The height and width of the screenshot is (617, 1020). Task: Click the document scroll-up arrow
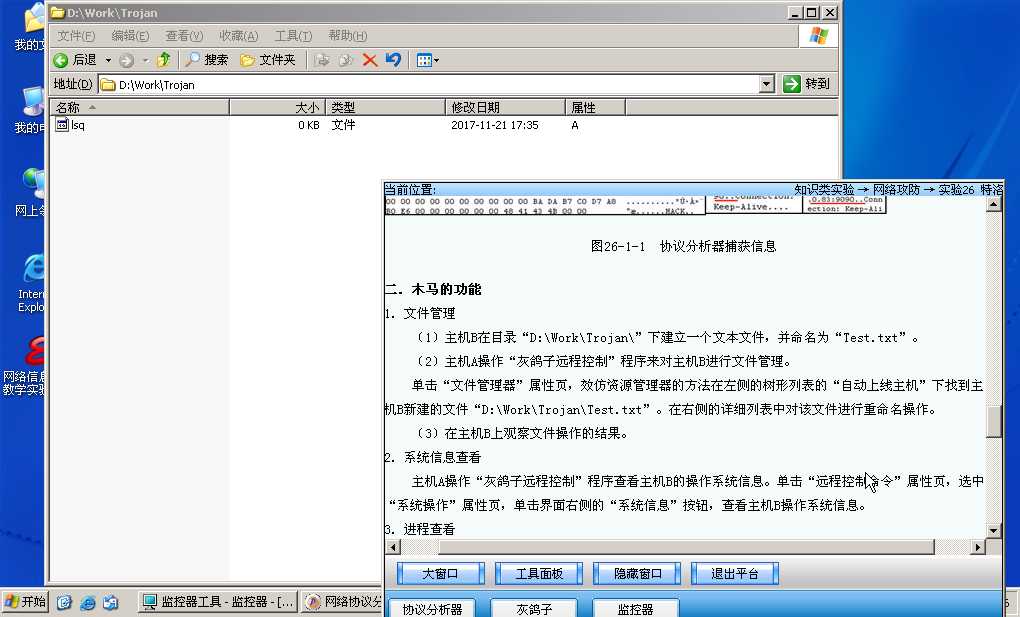point(993,204)
